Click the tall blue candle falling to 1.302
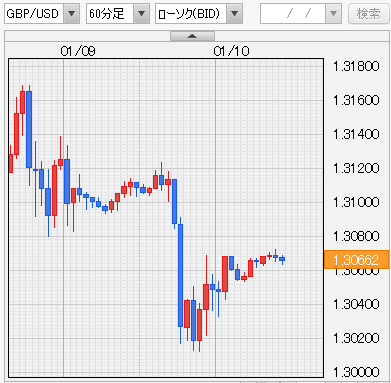 pyautogui.click(x=180, y=275)
